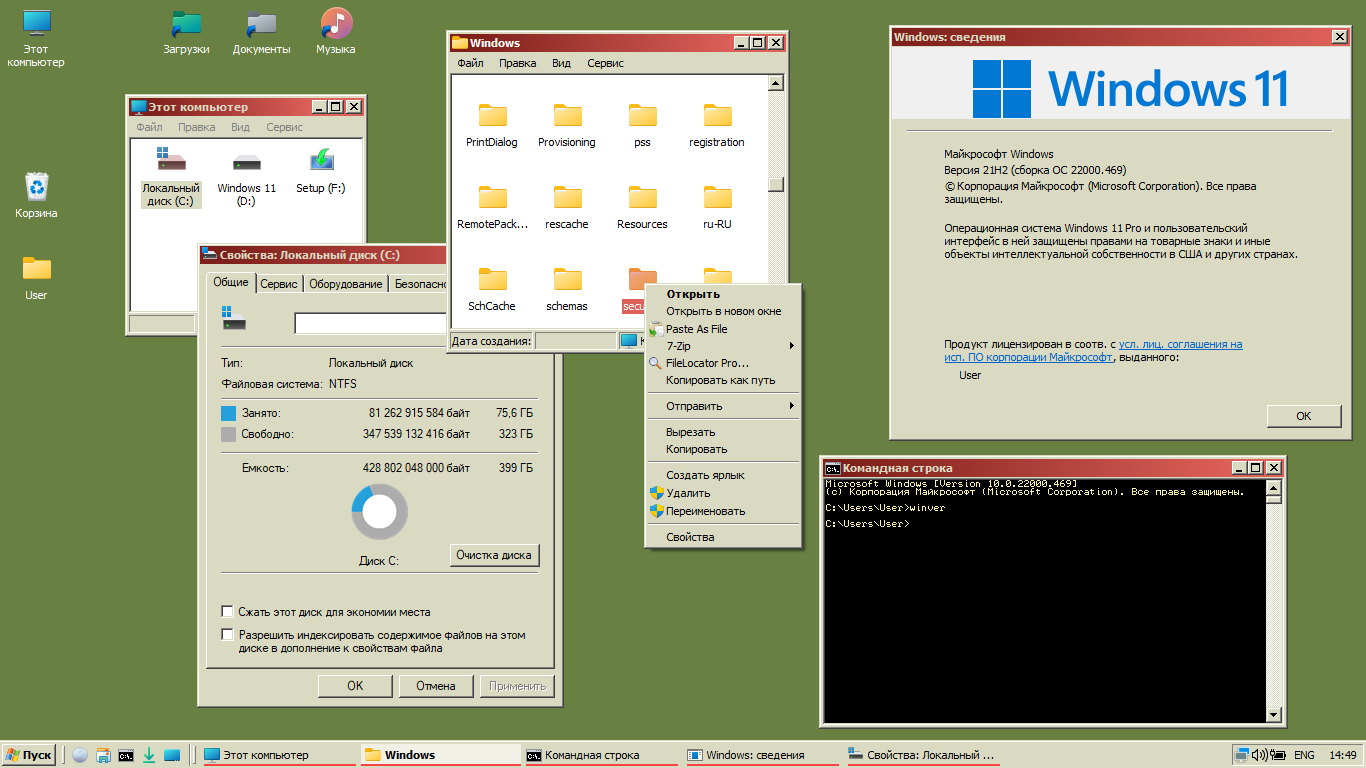This screenshot has width=1366, height=768.
Task: Open the Загрузки desktop folder
Action: coord(186,33)
